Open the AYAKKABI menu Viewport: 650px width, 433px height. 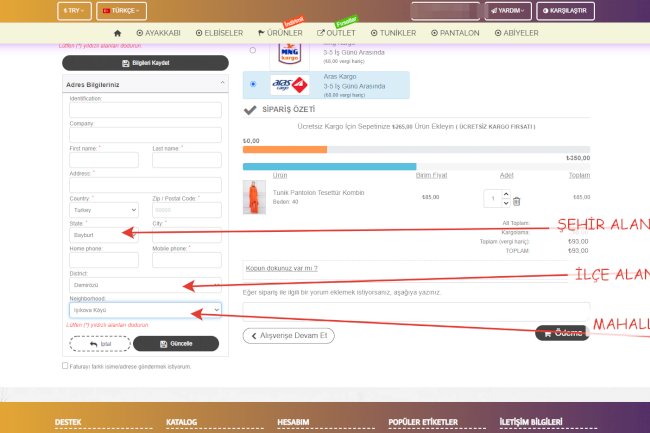click(158, 33)
